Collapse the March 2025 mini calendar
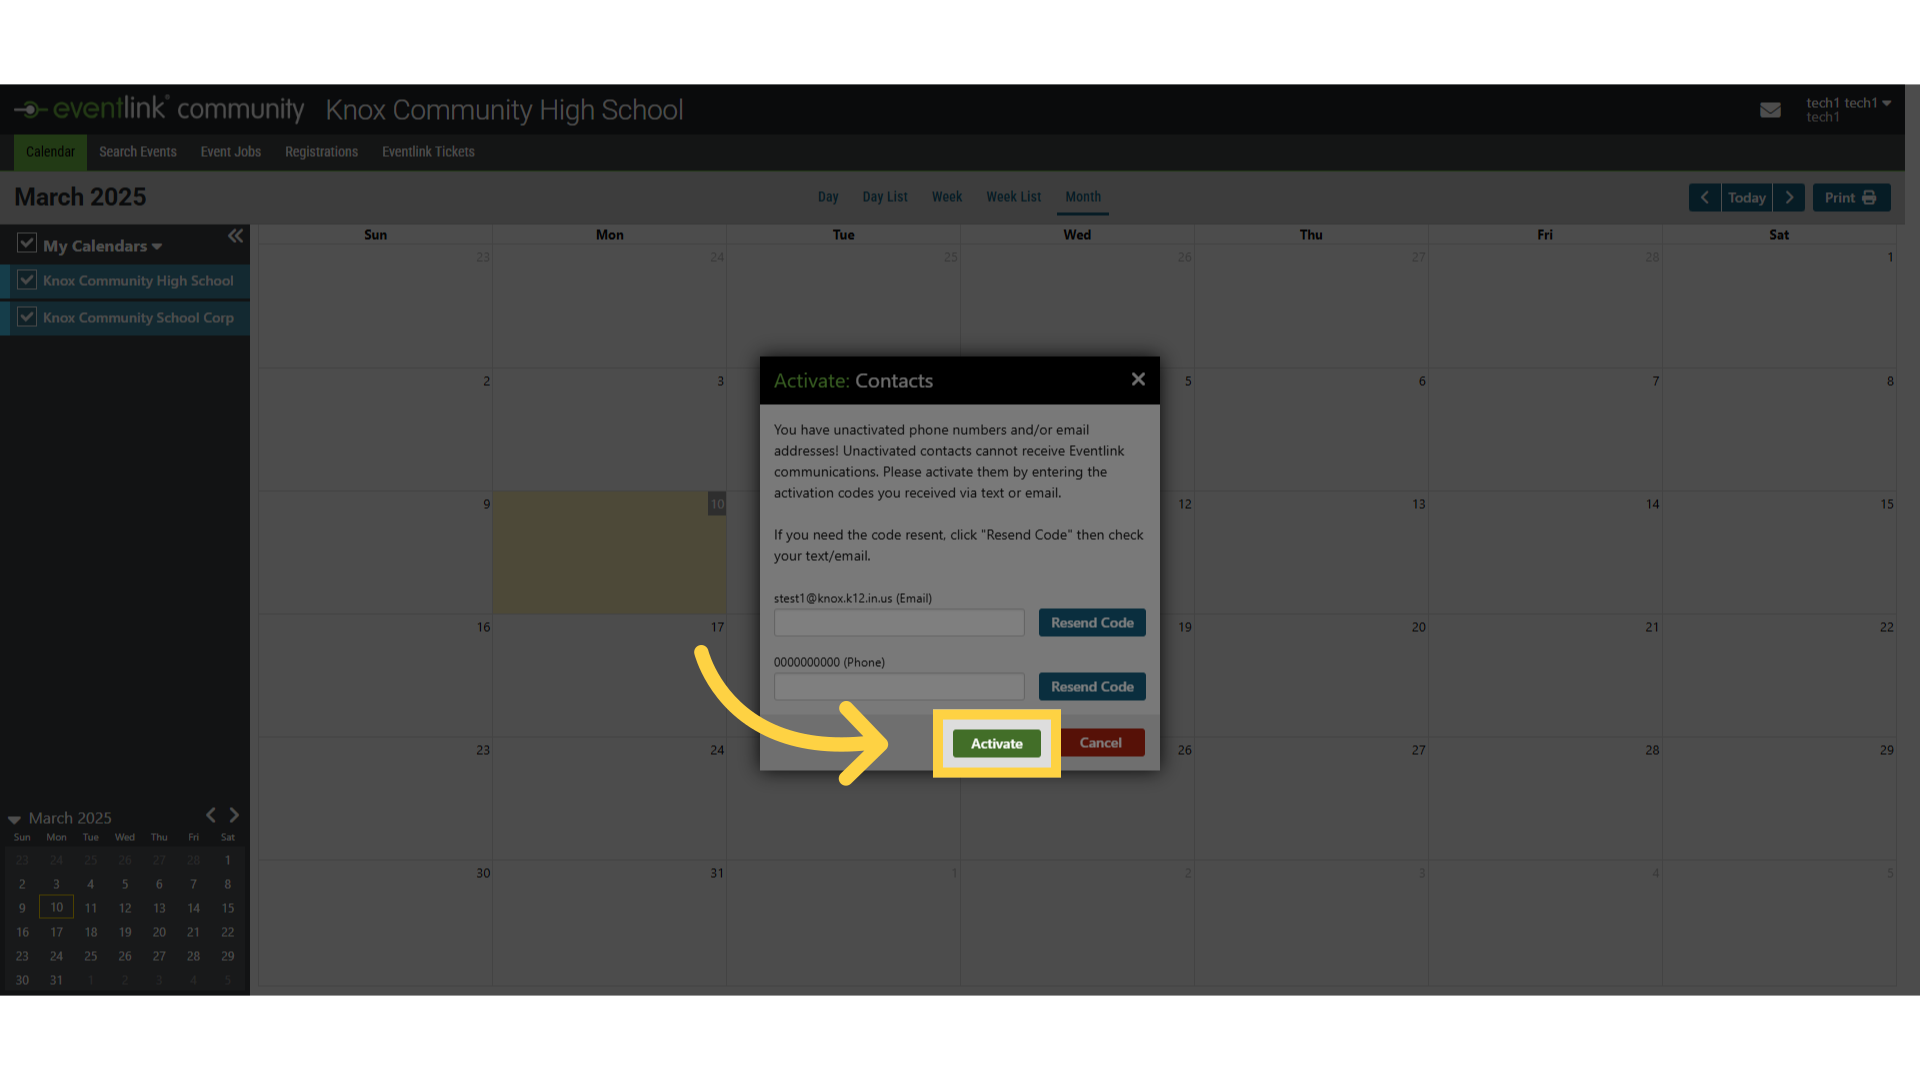1920x1080 pixels. tap(14, 819)
